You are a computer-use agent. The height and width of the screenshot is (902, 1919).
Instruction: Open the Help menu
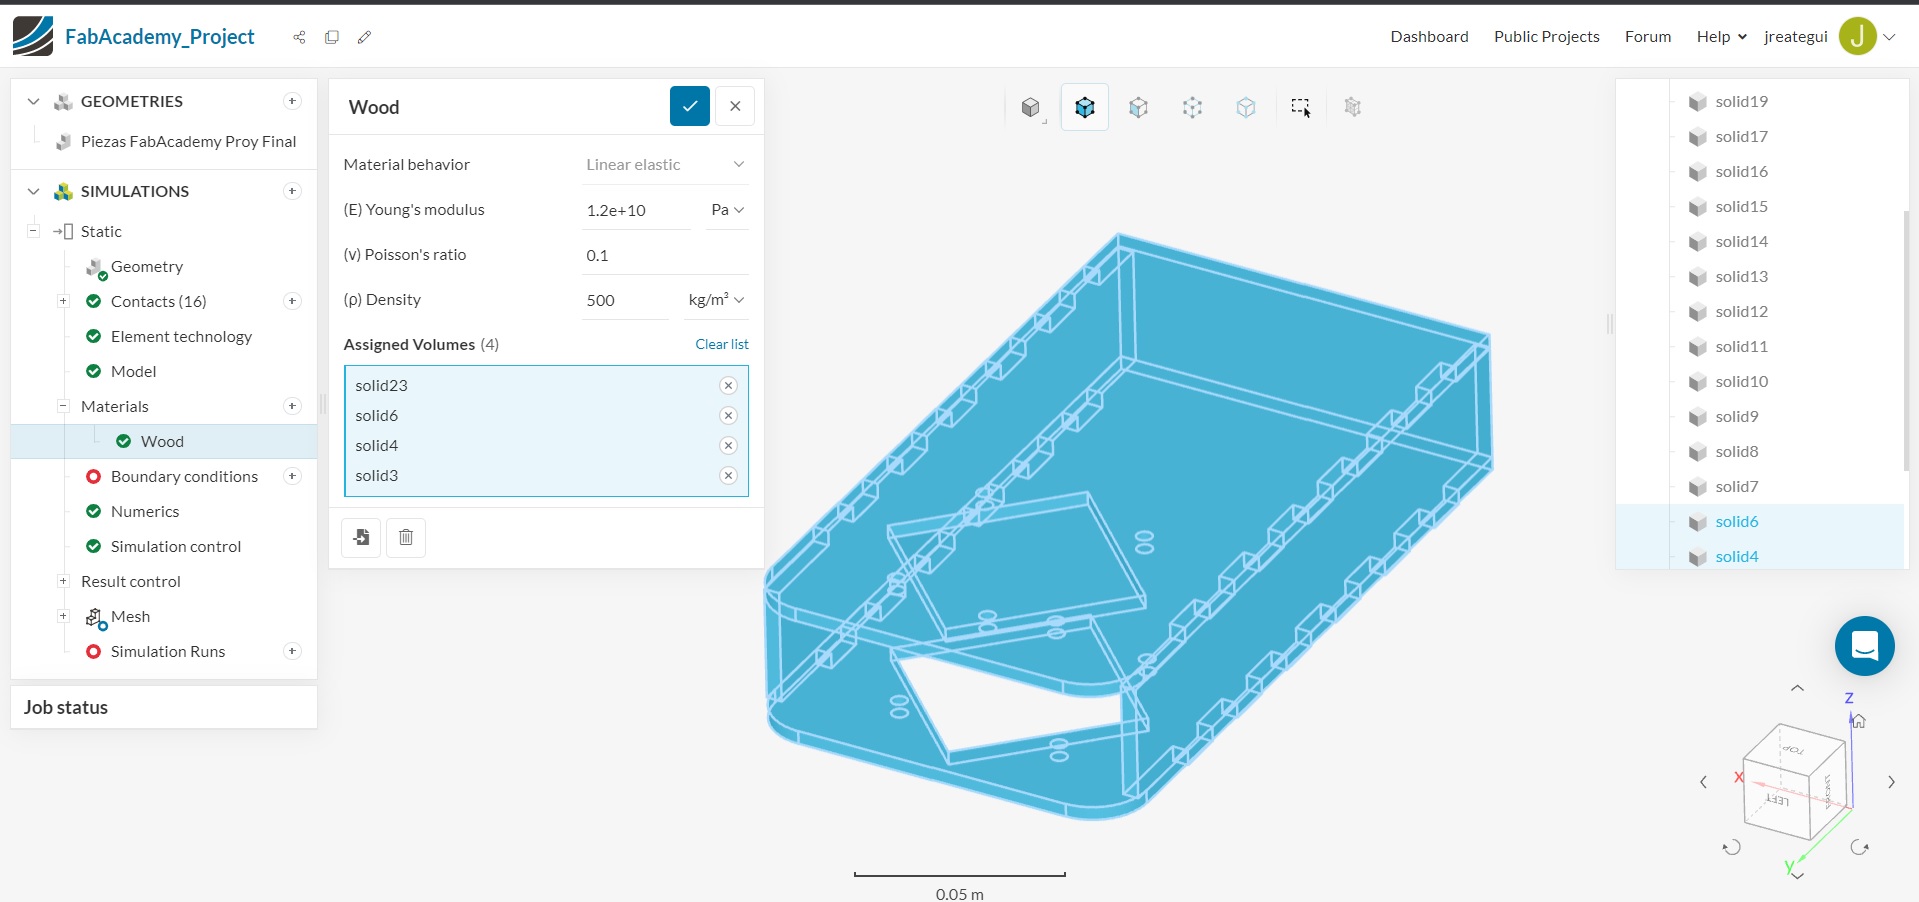(x=1721, y=37)
